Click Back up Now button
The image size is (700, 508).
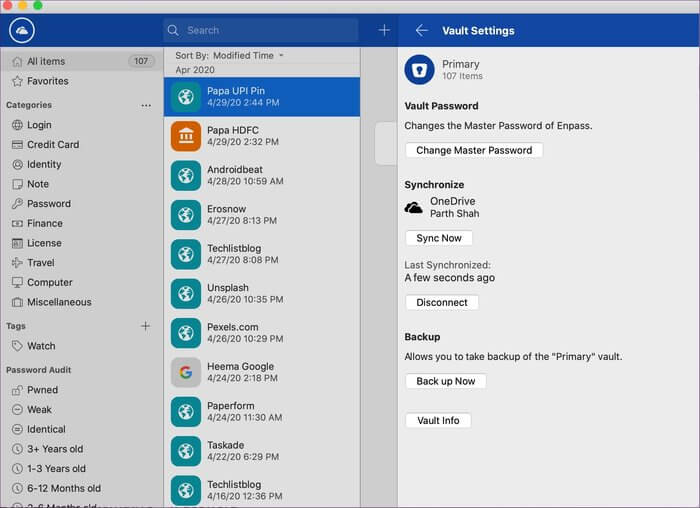[x=446, y=381]
